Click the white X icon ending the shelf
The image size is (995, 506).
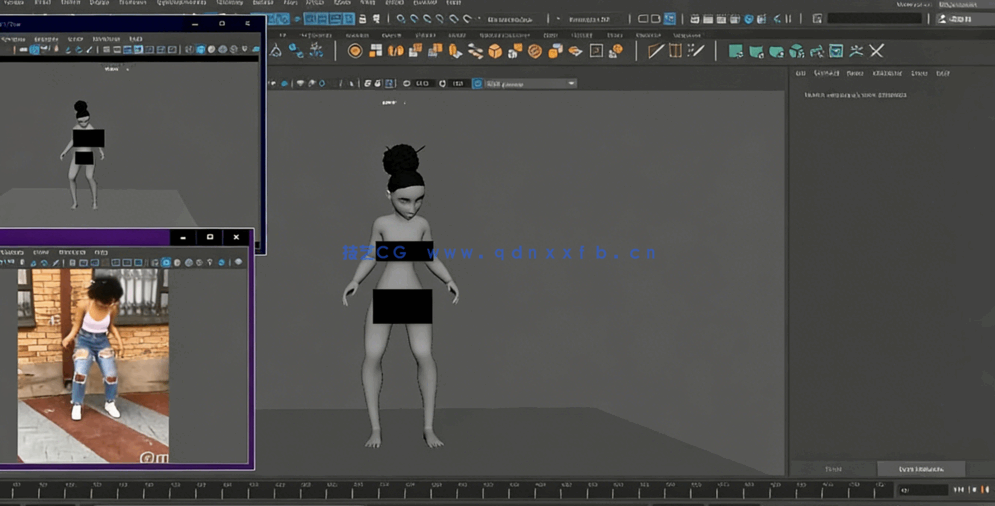[x=876, y=51]
